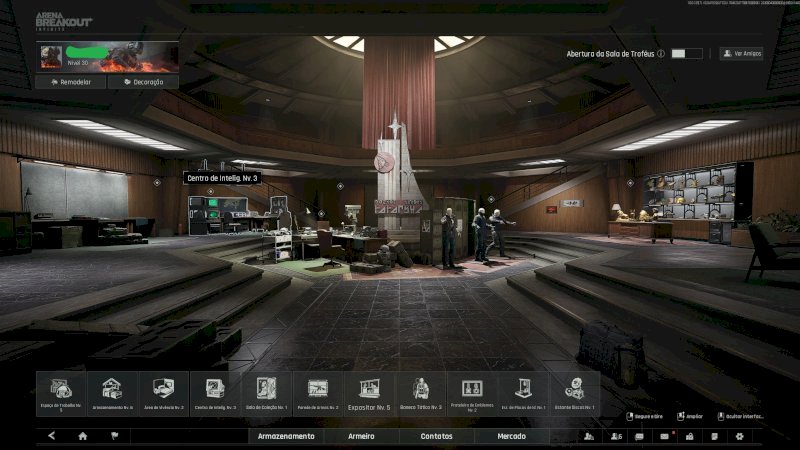Select diamond marker above the trophy display shelf
The image size is (800, 450).
pos(631,183)
